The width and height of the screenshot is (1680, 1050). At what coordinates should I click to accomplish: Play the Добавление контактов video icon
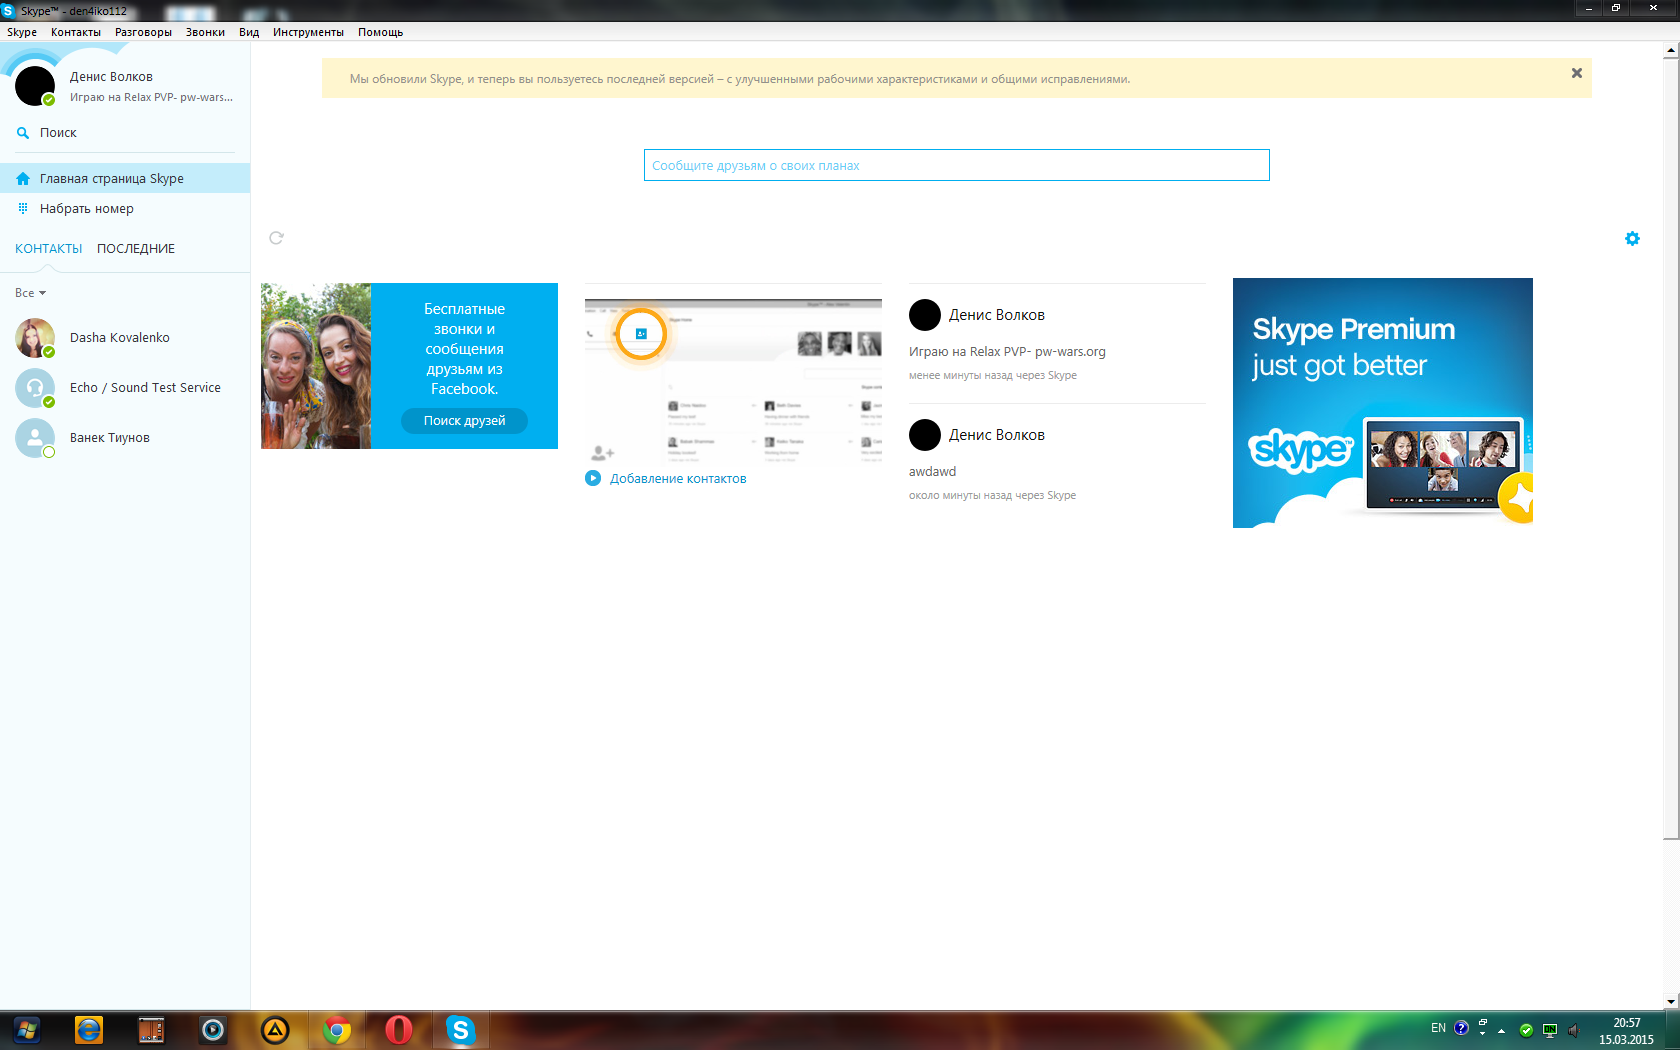(x=593, y=478)
